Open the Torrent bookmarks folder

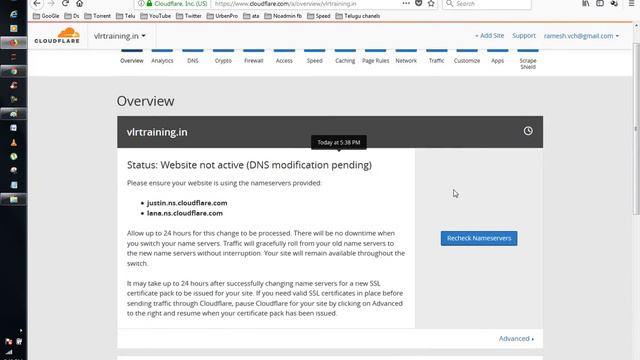pyautogui.click(x=98, y=16)
